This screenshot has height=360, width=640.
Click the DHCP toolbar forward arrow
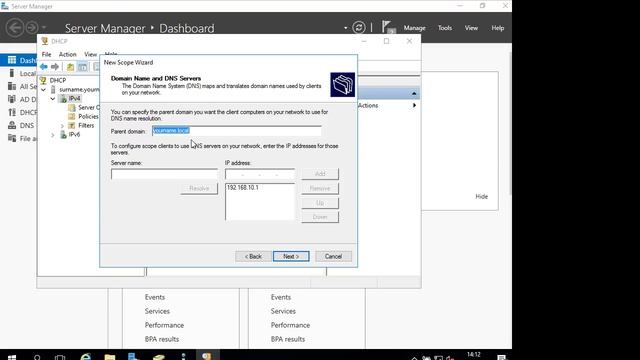[55, 67]
